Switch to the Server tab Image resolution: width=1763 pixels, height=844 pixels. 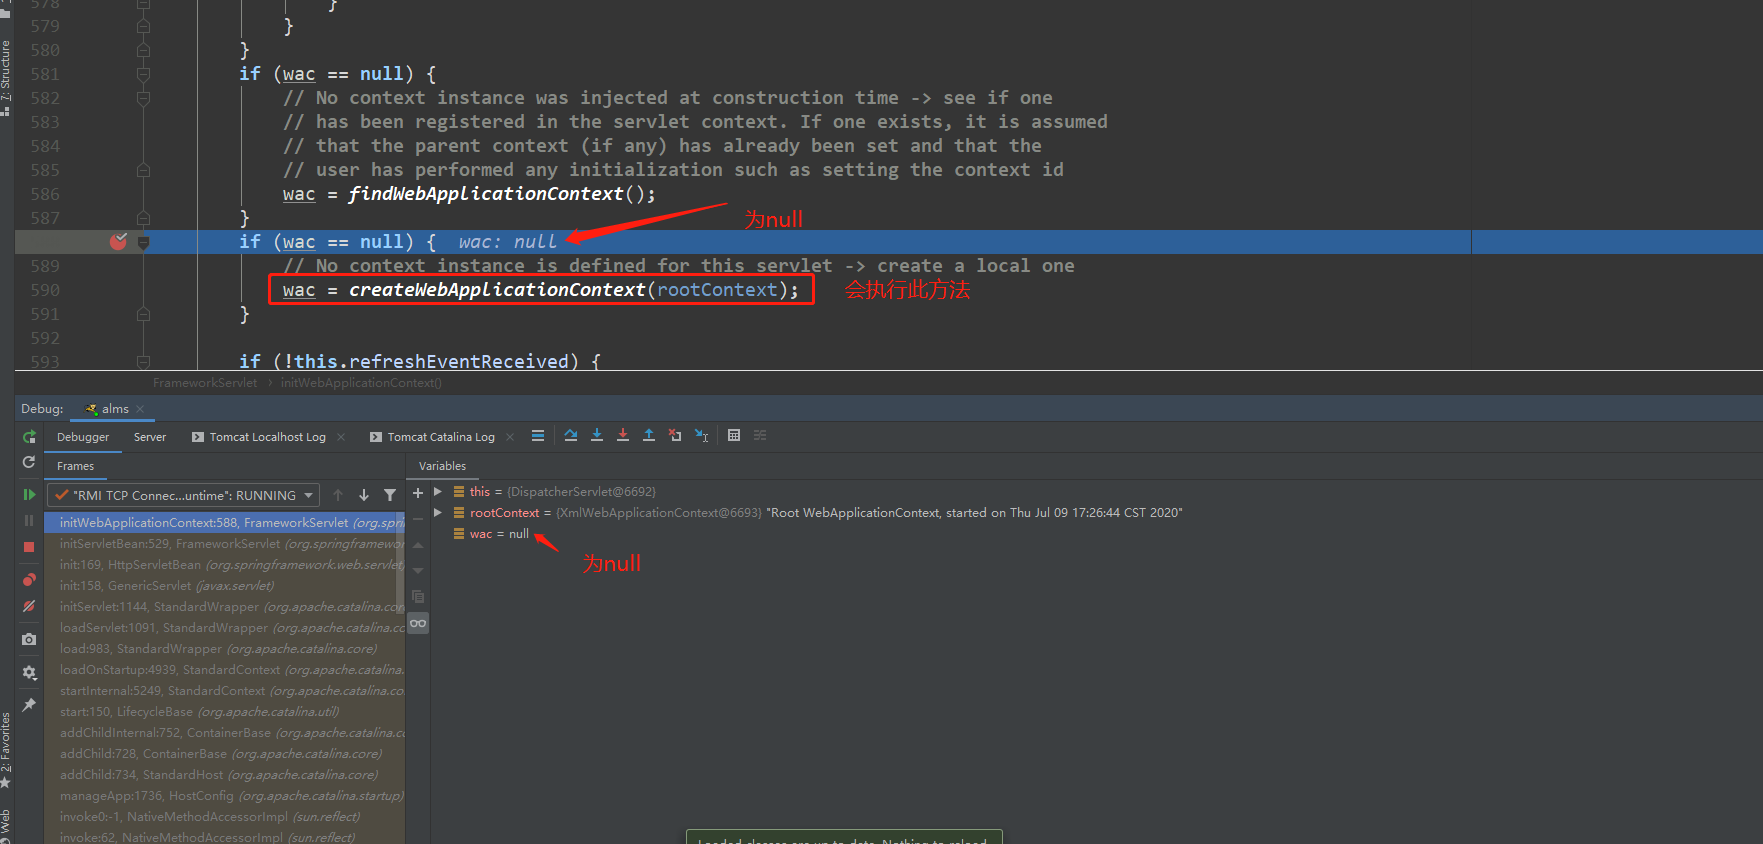click(x=150, y=437)
